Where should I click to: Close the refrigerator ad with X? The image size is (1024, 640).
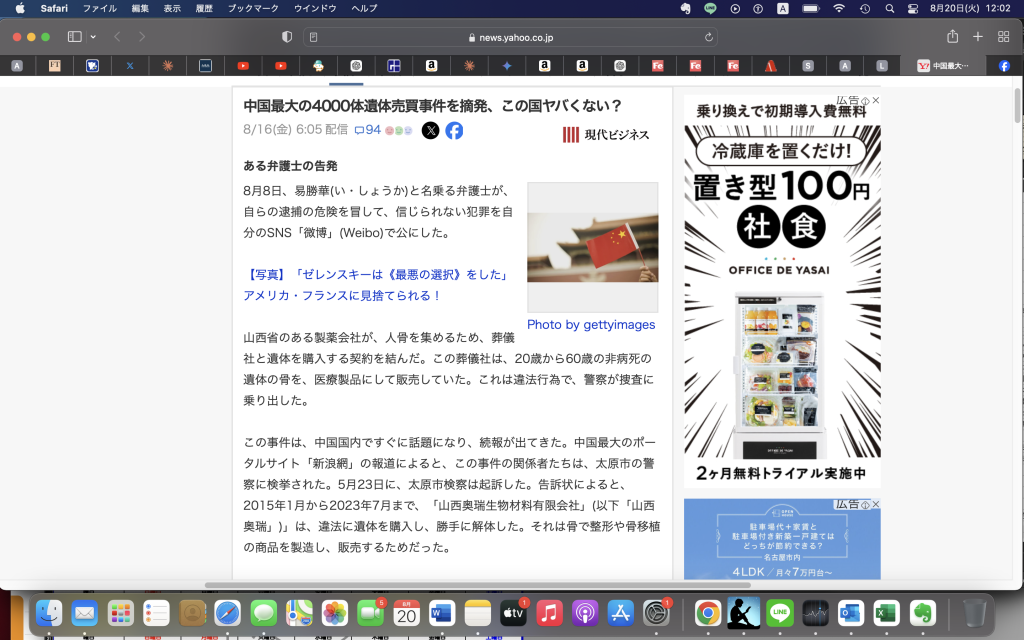coord(876,101)
